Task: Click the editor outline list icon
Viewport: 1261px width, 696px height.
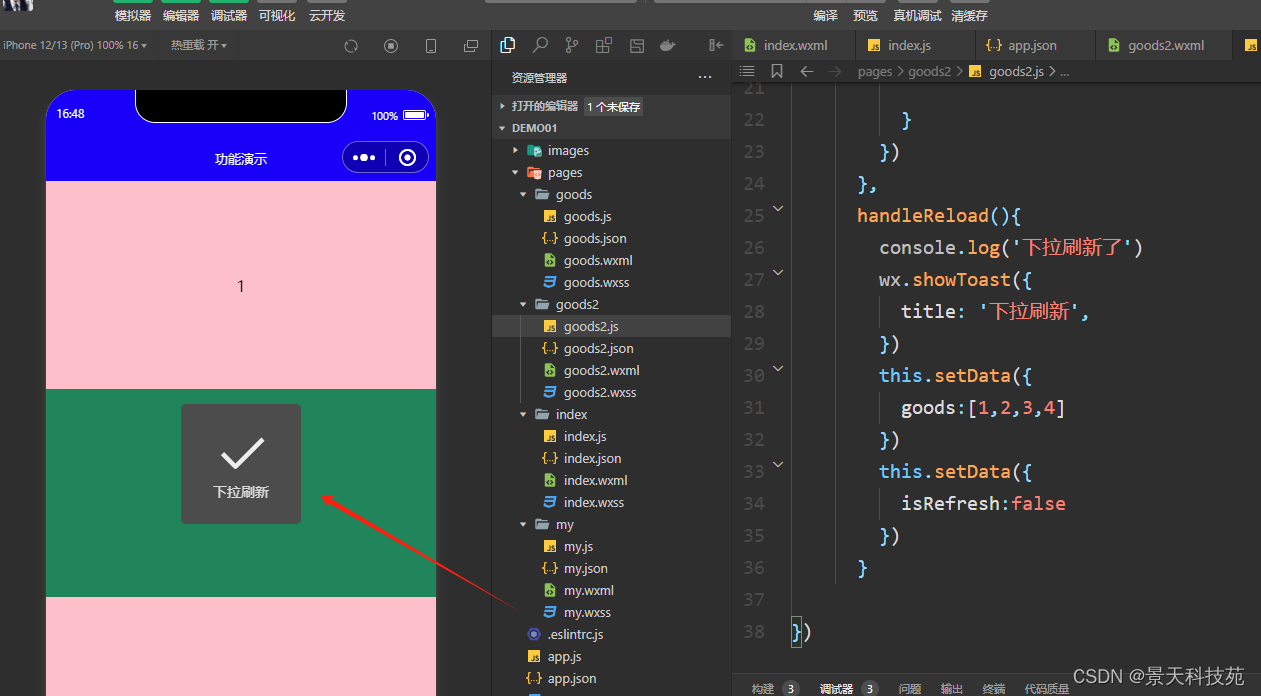Action: click(x=746, y=71)
